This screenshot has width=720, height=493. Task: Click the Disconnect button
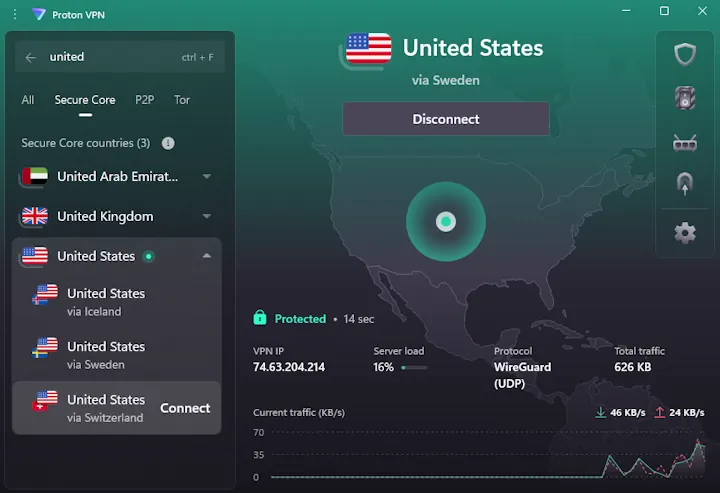(x=445, y=119)
